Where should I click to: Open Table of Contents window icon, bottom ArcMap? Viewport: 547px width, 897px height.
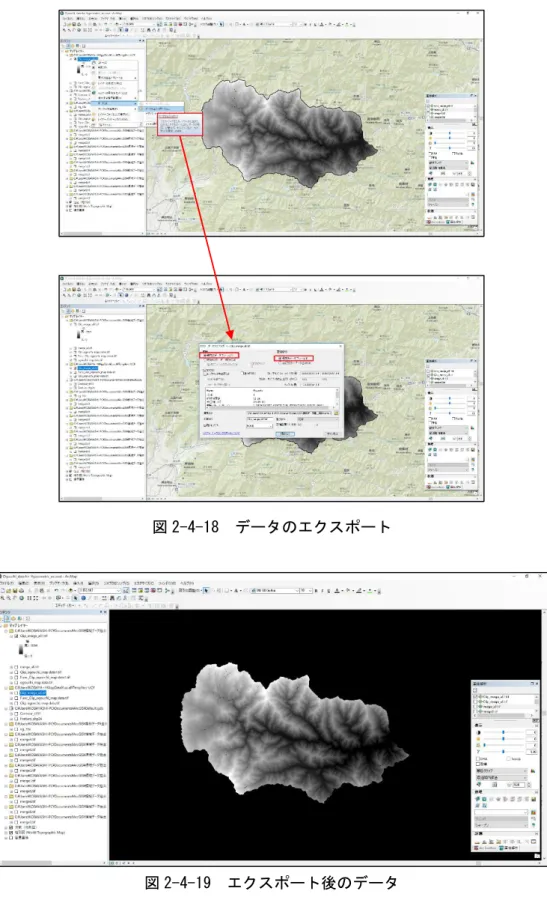[x=134, y=590]
